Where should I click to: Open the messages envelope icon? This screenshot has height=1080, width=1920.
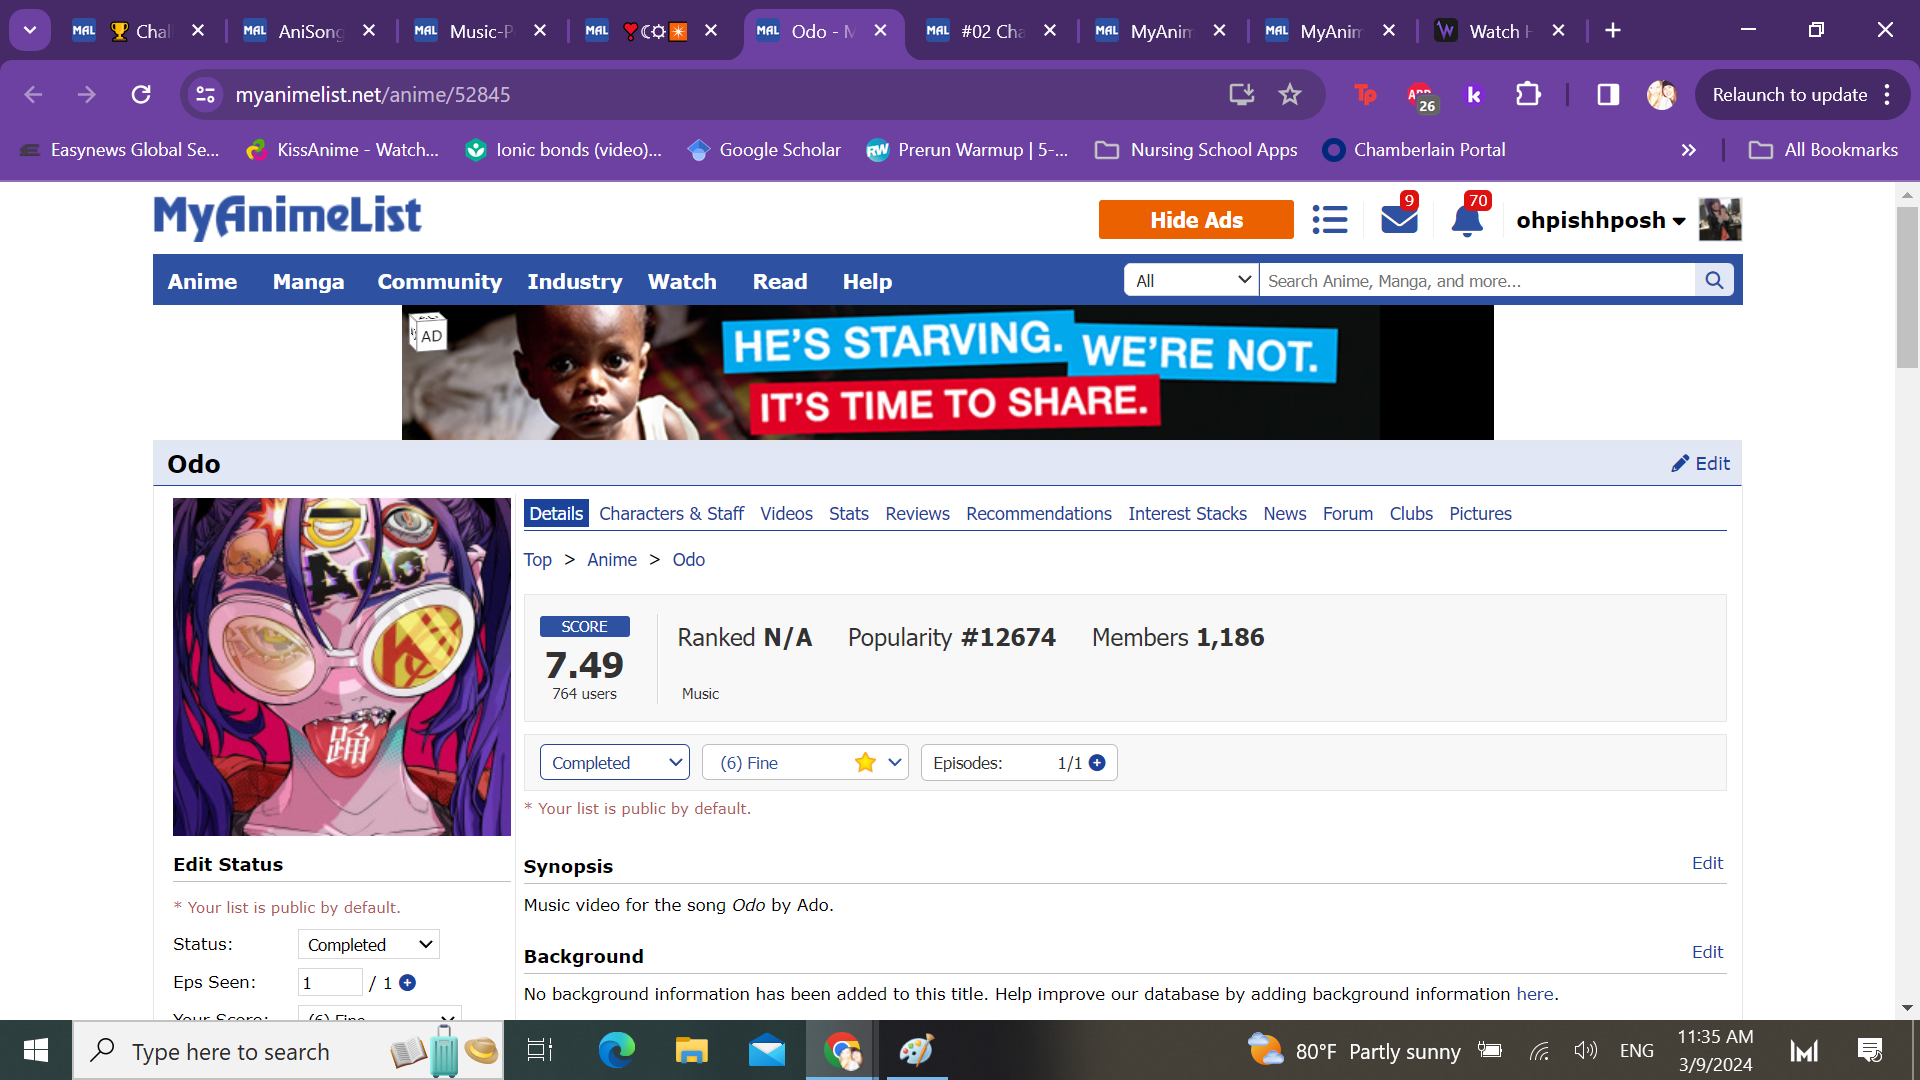click(1398, 220)
